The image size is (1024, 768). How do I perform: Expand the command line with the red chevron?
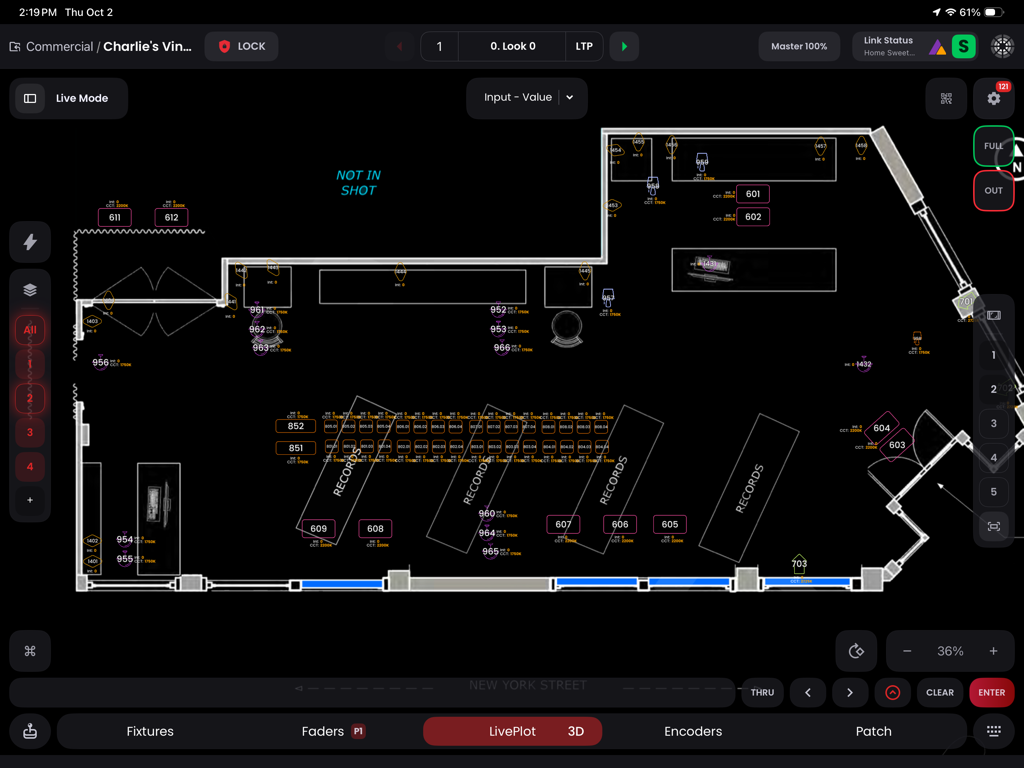click(892, 692)
